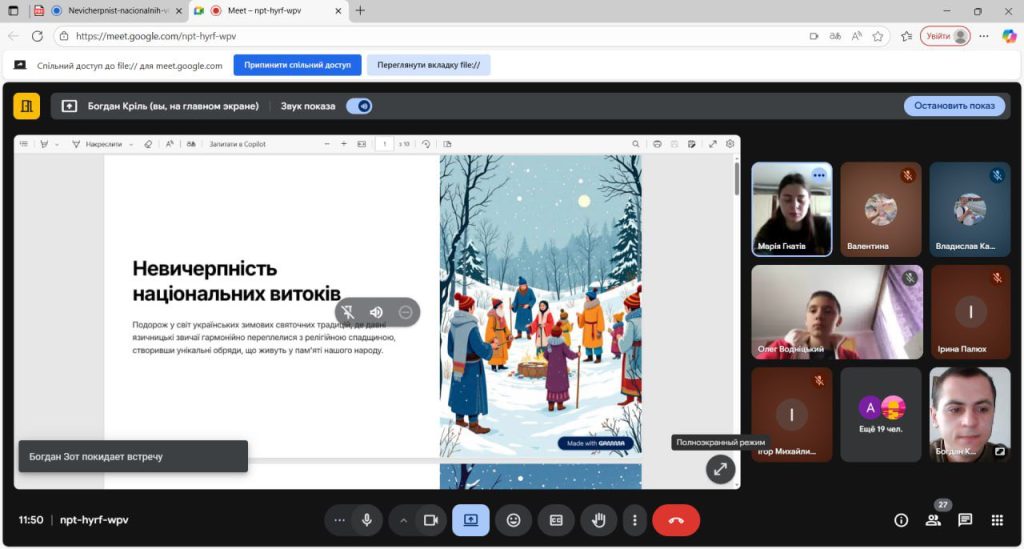Open the microphone options ellipsis menu
The width and height of the screenshot is (1024, 549).
[x=340, y=520]
